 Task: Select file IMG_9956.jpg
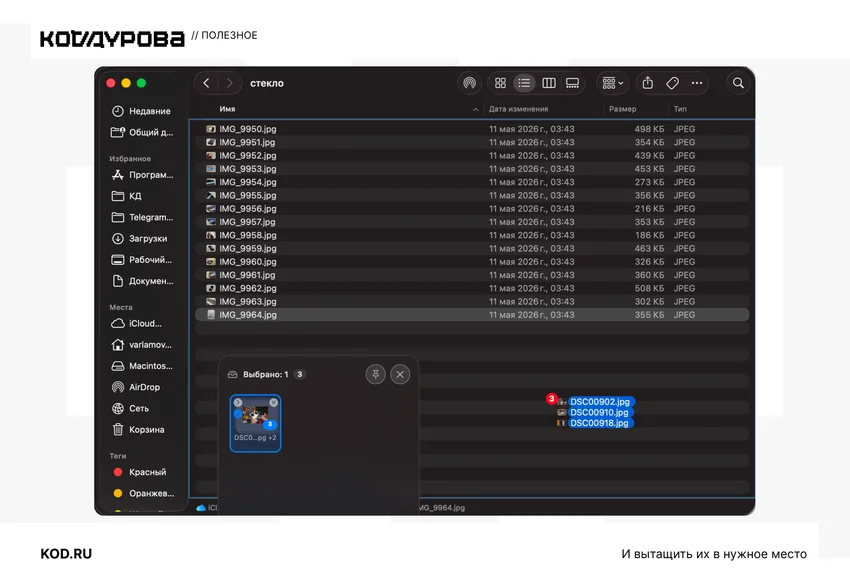coord(472,209)
